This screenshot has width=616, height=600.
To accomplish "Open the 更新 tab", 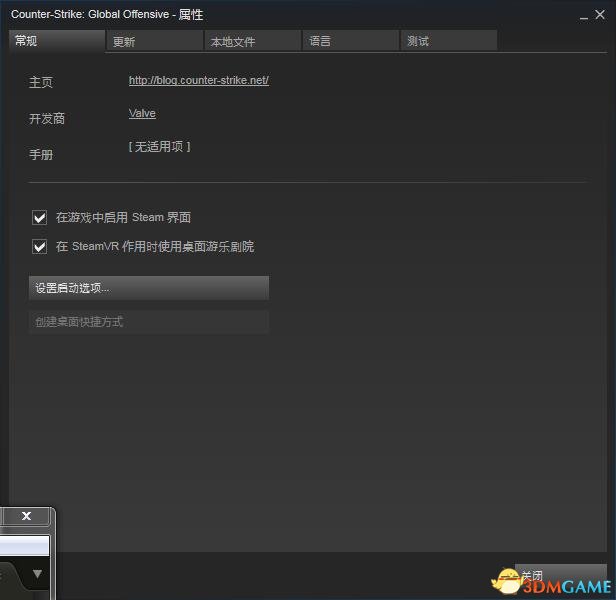I will (x=155, y=40).
